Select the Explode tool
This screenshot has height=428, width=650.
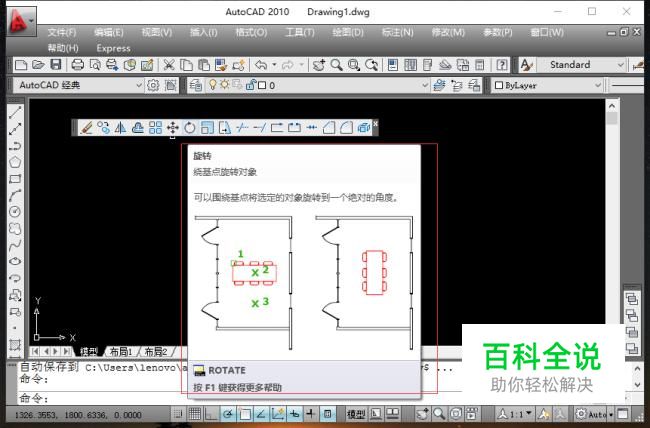click(x=364, y=127)
